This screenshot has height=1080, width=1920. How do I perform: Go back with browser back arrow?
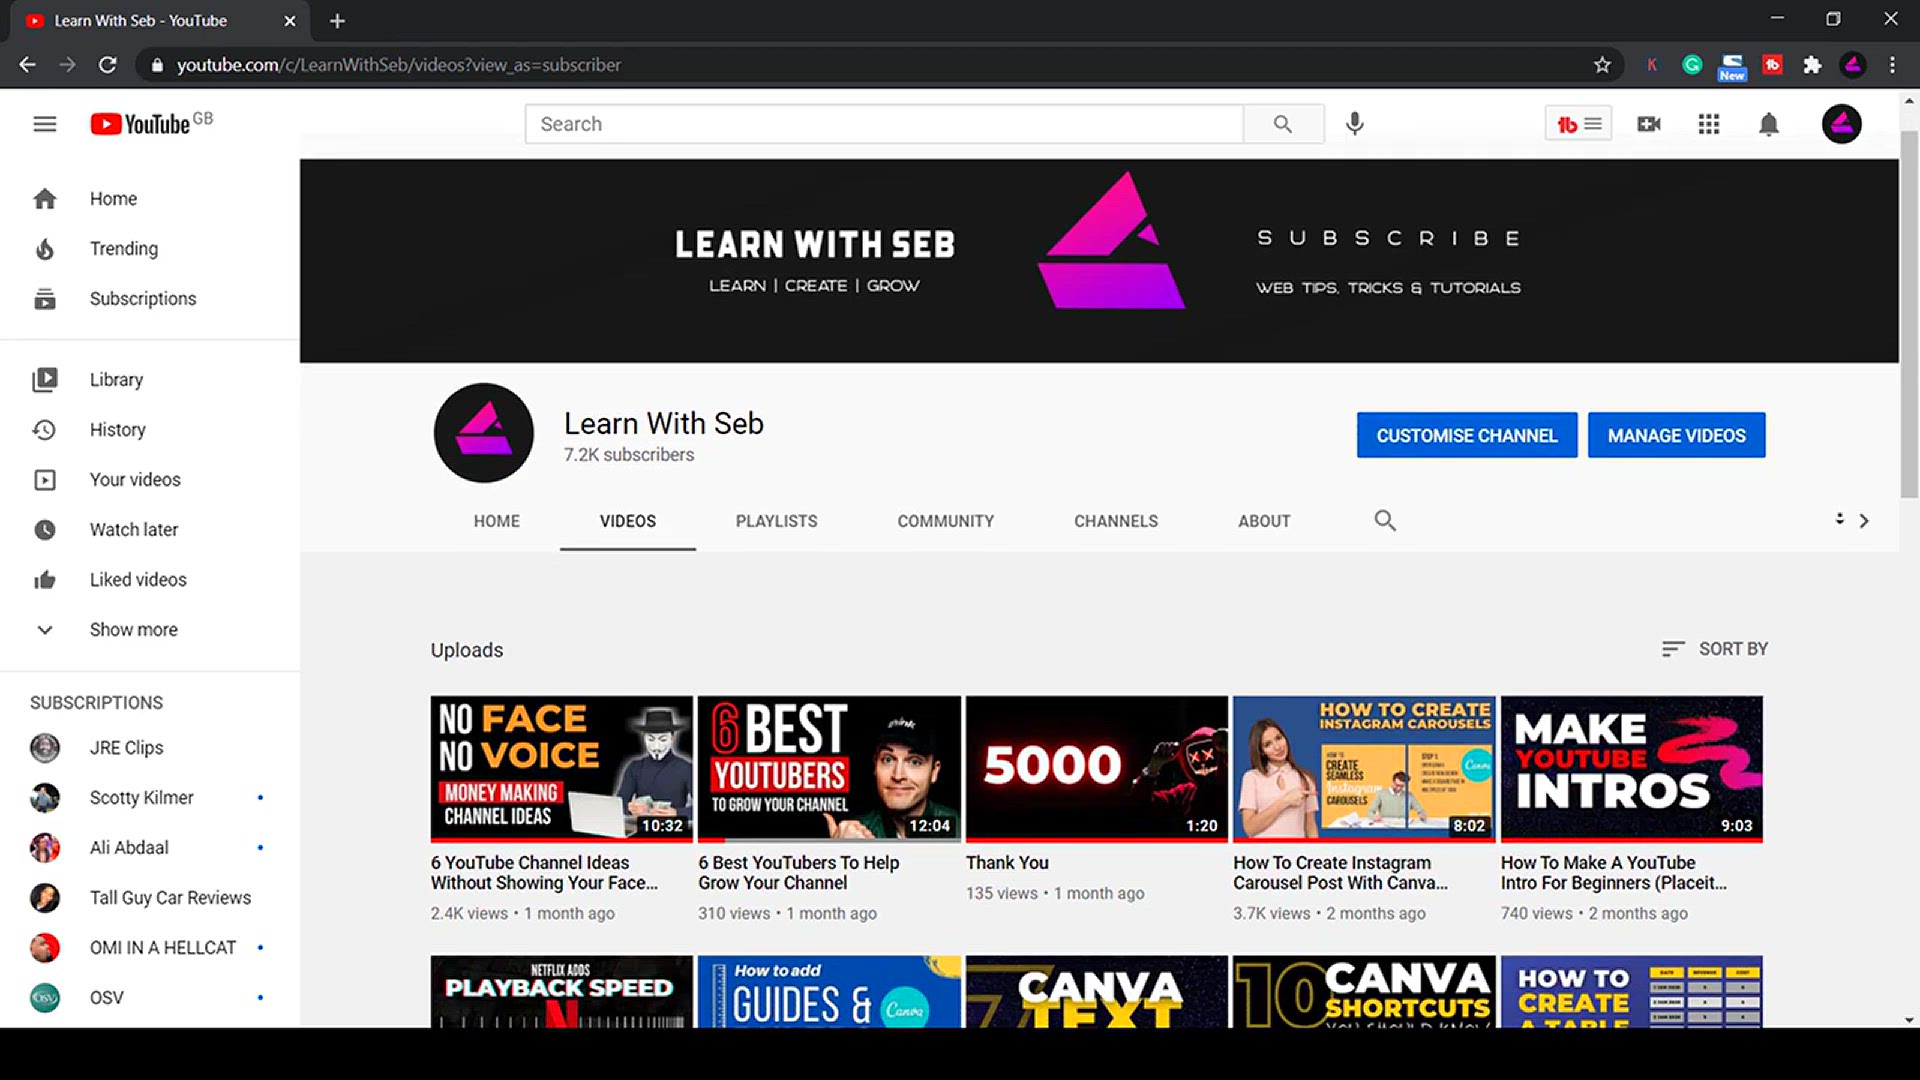pyautogui.click(x=27, y=65)
